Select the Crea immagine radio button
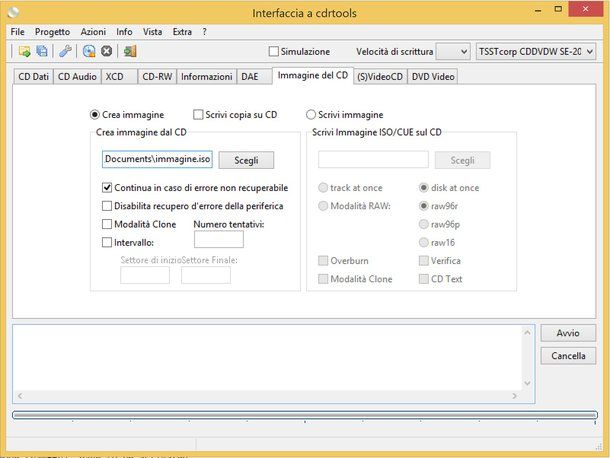 [95, 115]
